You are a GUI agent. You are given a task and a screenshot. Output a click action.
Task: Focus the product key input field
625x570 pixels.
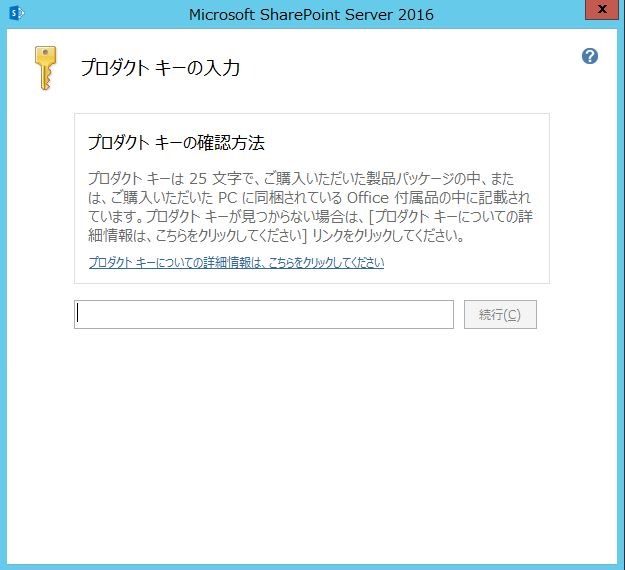click(264, 314)
